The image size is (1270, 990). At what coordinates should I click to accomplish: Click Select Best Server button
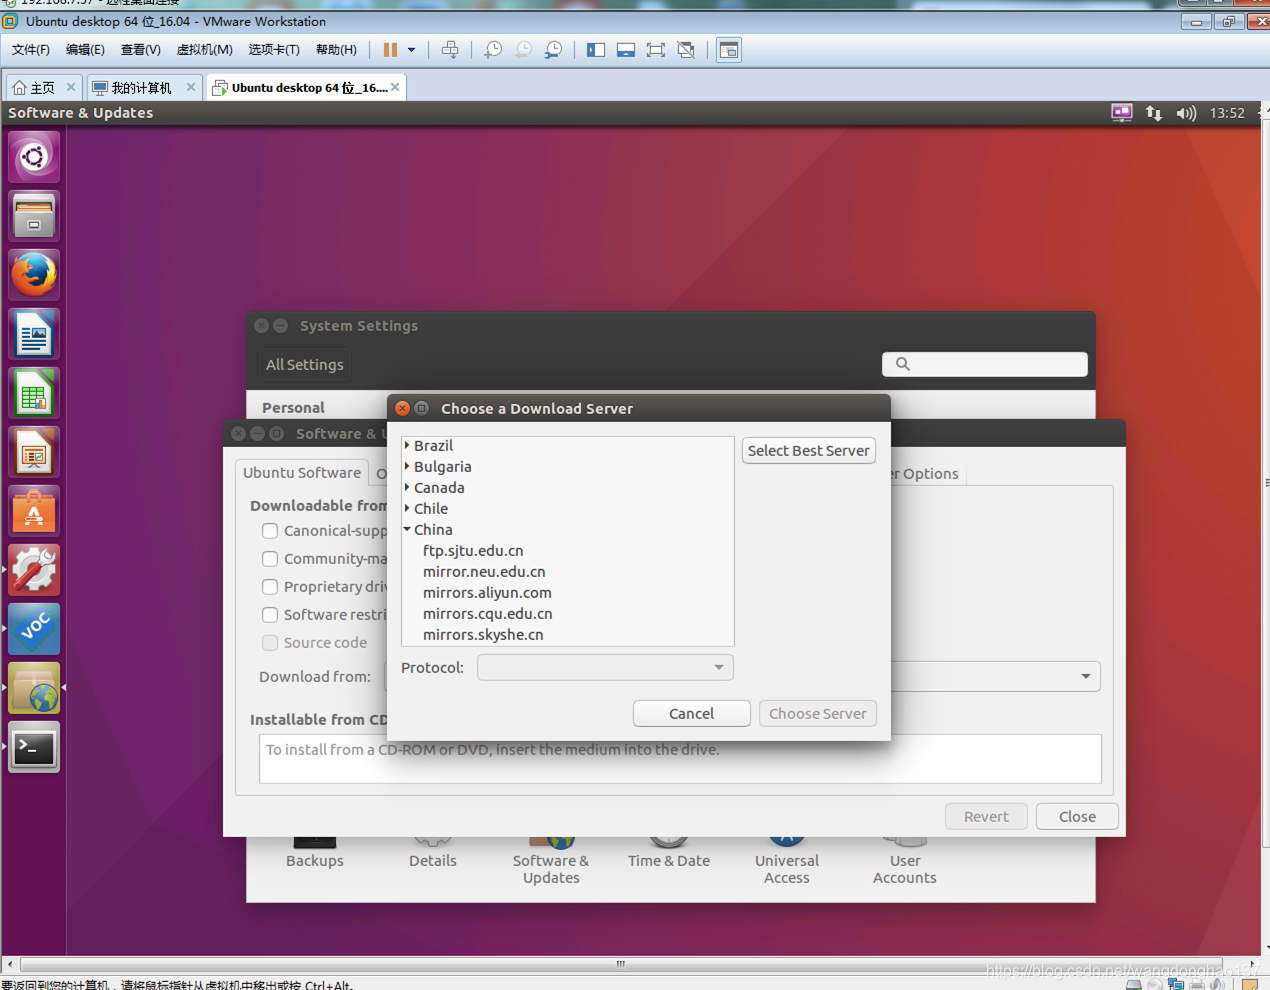pos(808,451)
